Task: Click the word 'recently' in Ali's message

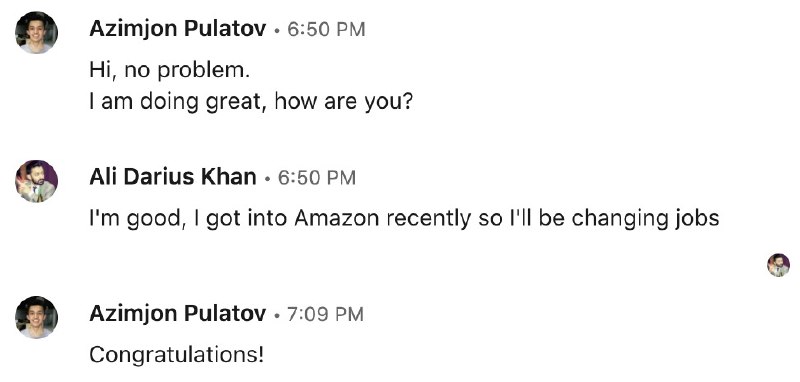Action: coord(429,219)
